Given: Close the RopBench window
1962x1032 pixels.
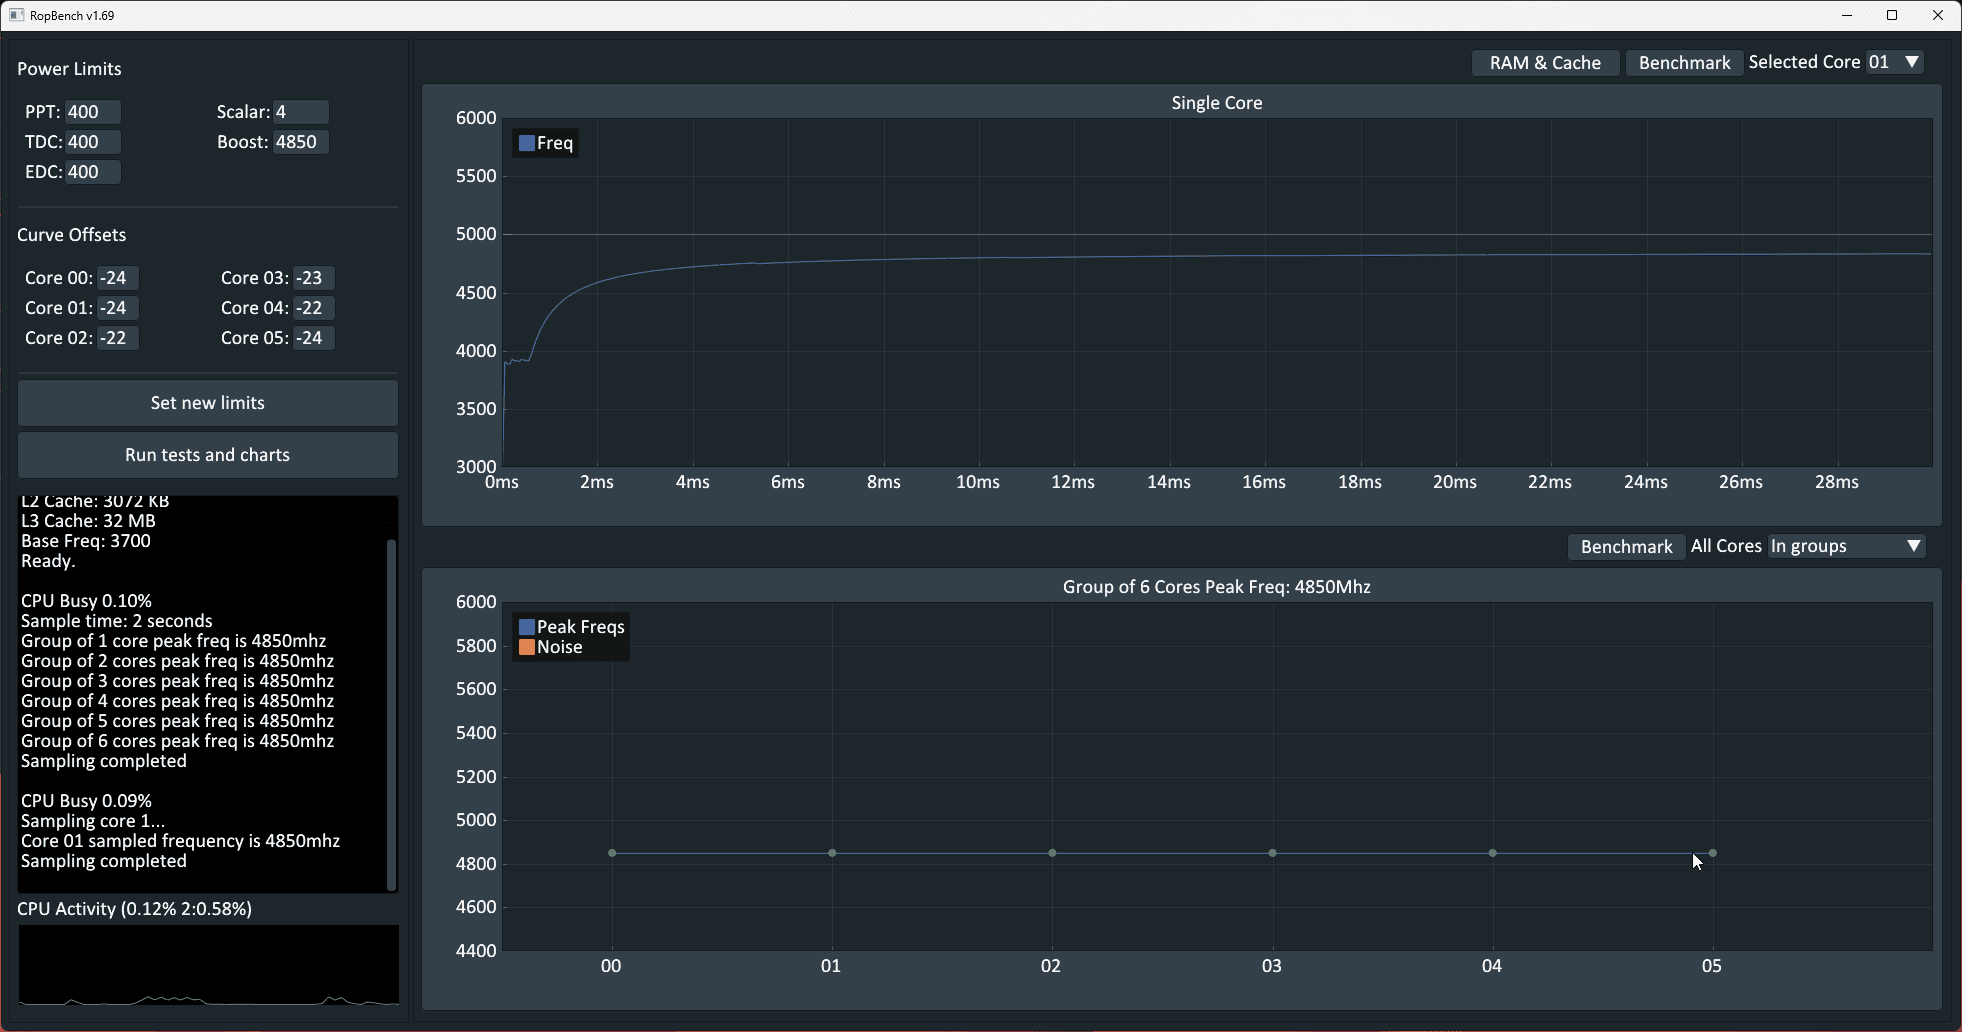Looking at the screenshot, I should (x=1938, y=15).
